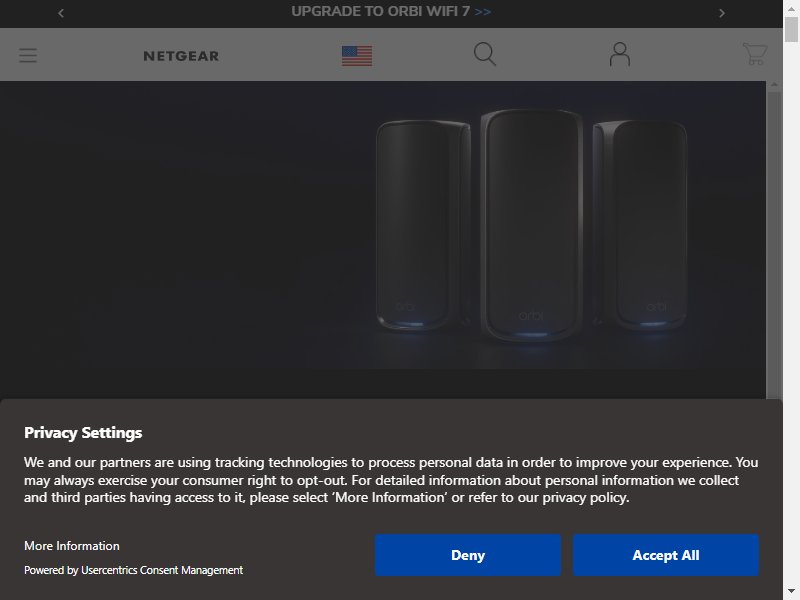
Task: Open Powered by Usercentrics Consent Management link
Action: (x=134, y=570)
